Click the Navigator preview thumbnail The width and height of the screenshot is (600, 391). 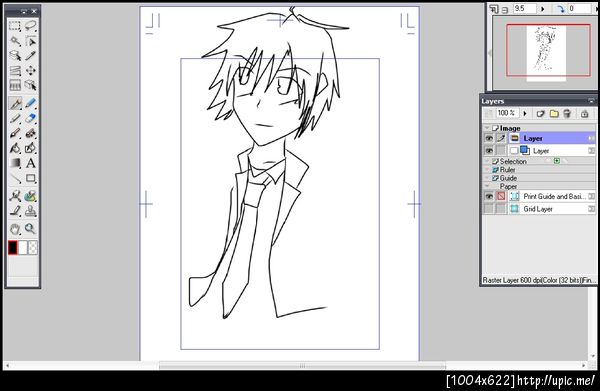coord(546,53)
